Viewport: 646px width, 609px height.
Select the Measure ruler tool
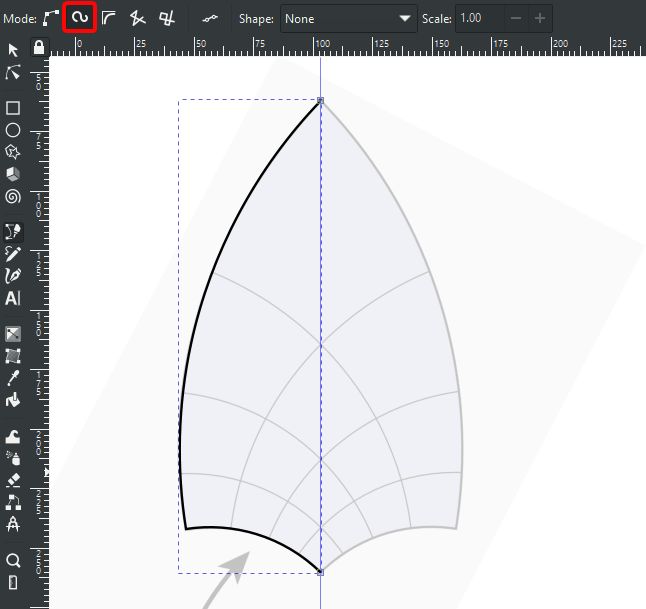[13, 583]
